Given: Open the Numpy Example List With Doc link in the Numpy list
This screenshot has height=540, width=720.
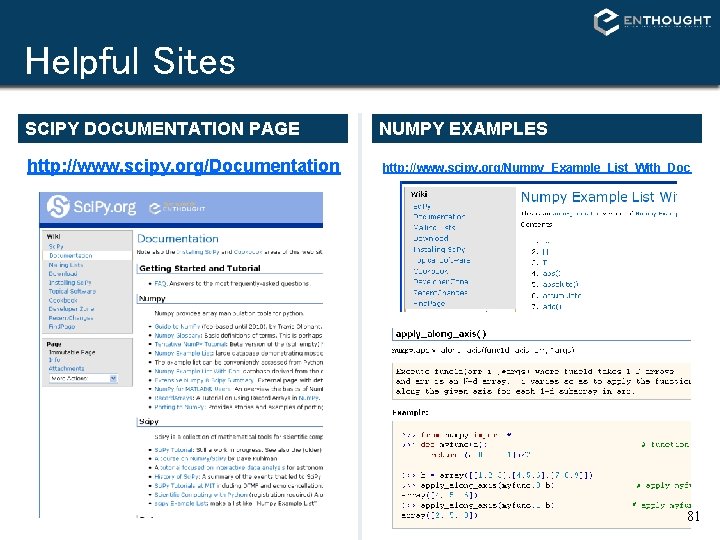Looking at the screenshot, I should click(x=197, y=371).
